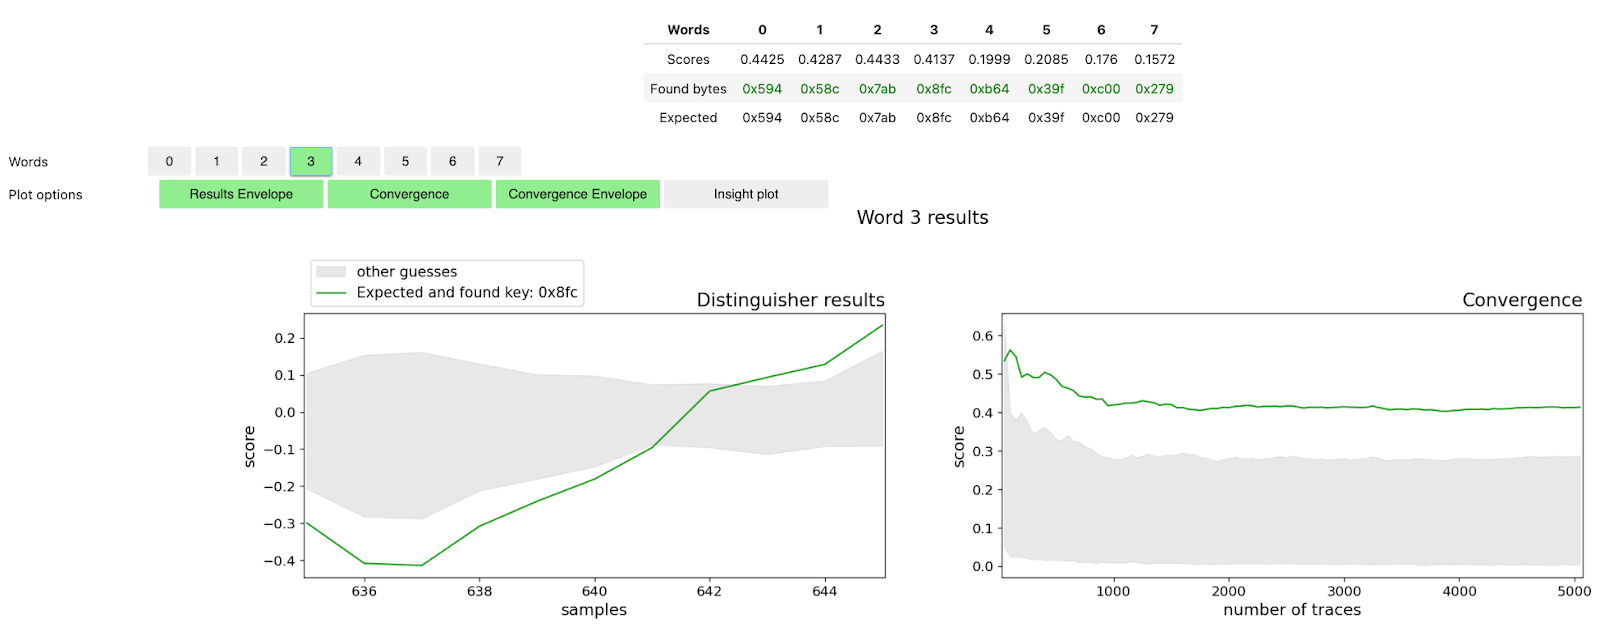Disable the Convergence plot option
Image resolution: width=1600 pixels, height=631 pixels.
(409, 194)
